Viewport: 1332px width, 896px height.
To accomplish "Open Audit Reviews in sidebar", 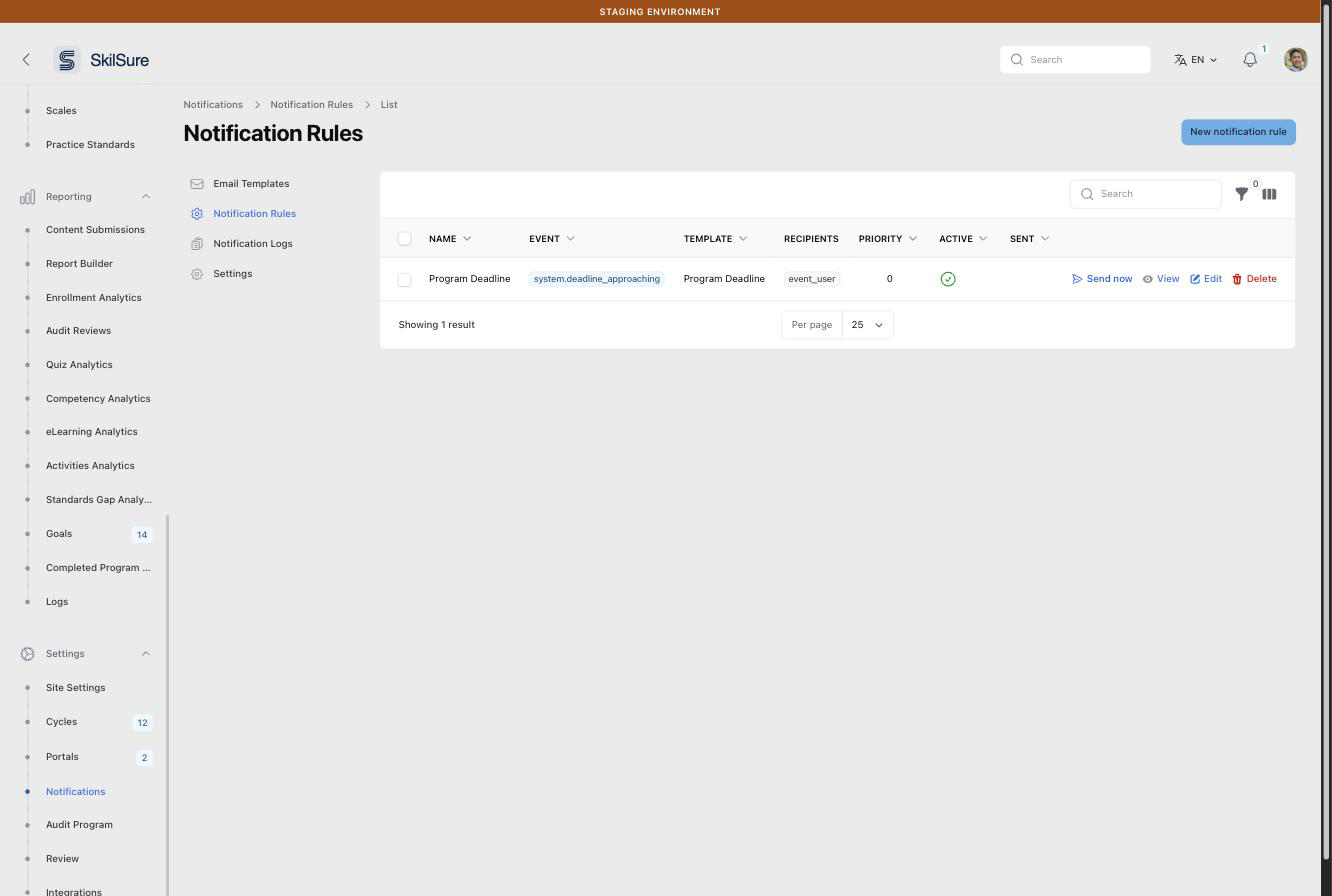I will (x=78, y=331).
